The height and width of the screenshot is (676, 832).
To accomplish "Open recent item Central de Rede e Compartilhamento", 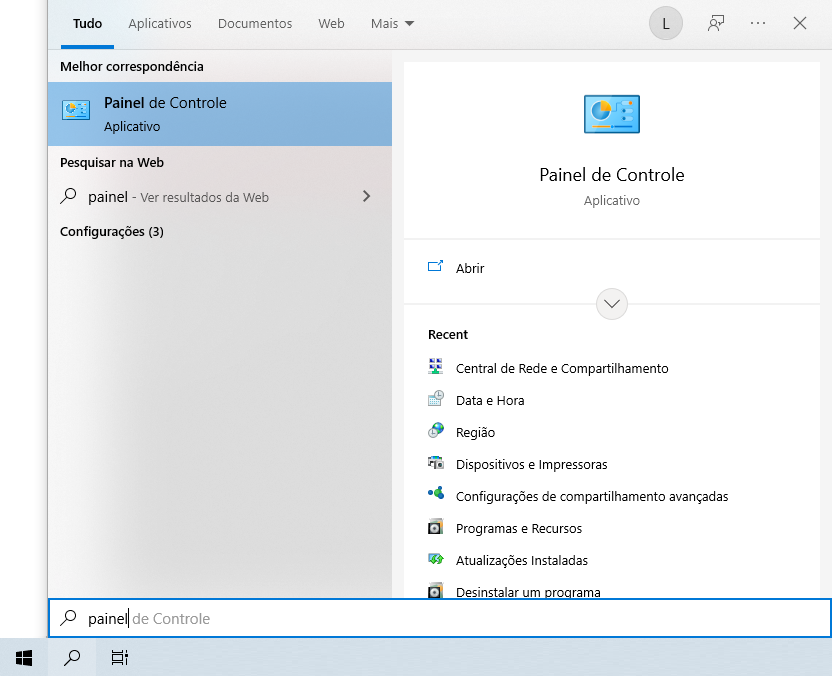I will tap(561, 368).
